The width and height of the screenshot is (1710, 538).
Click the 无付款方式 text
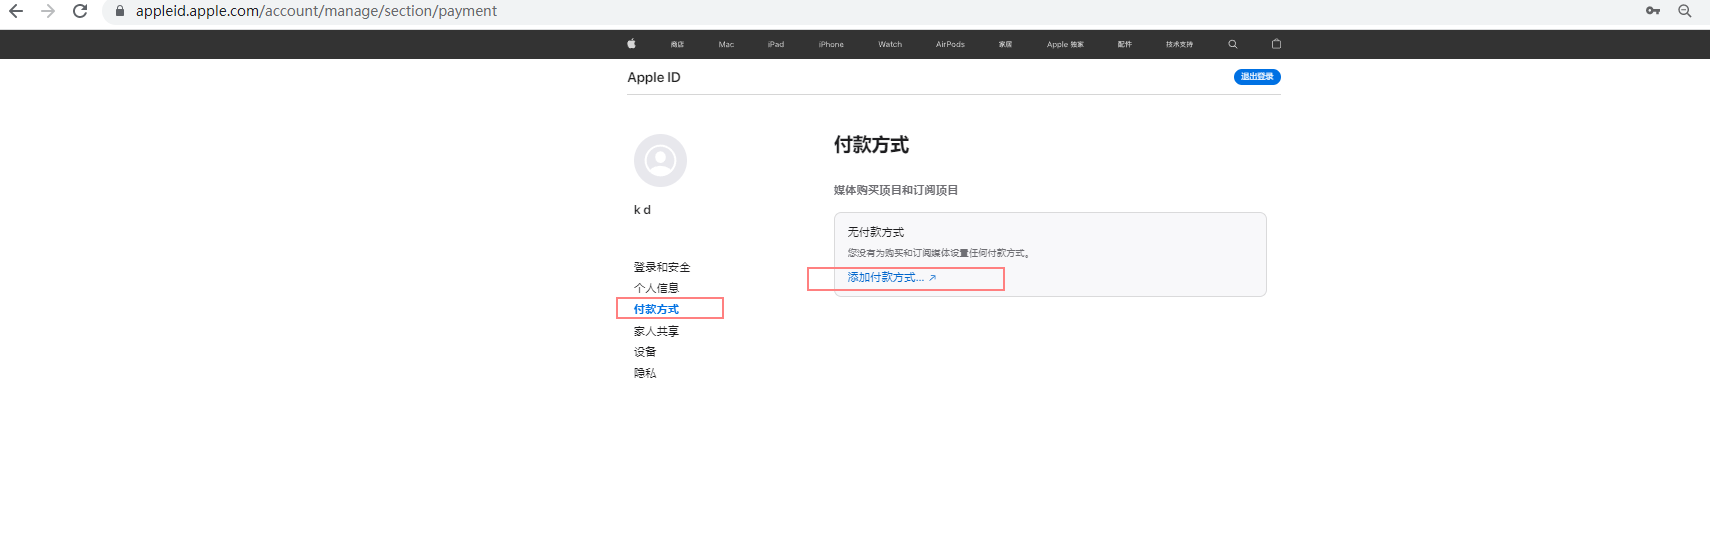(876, 232)
